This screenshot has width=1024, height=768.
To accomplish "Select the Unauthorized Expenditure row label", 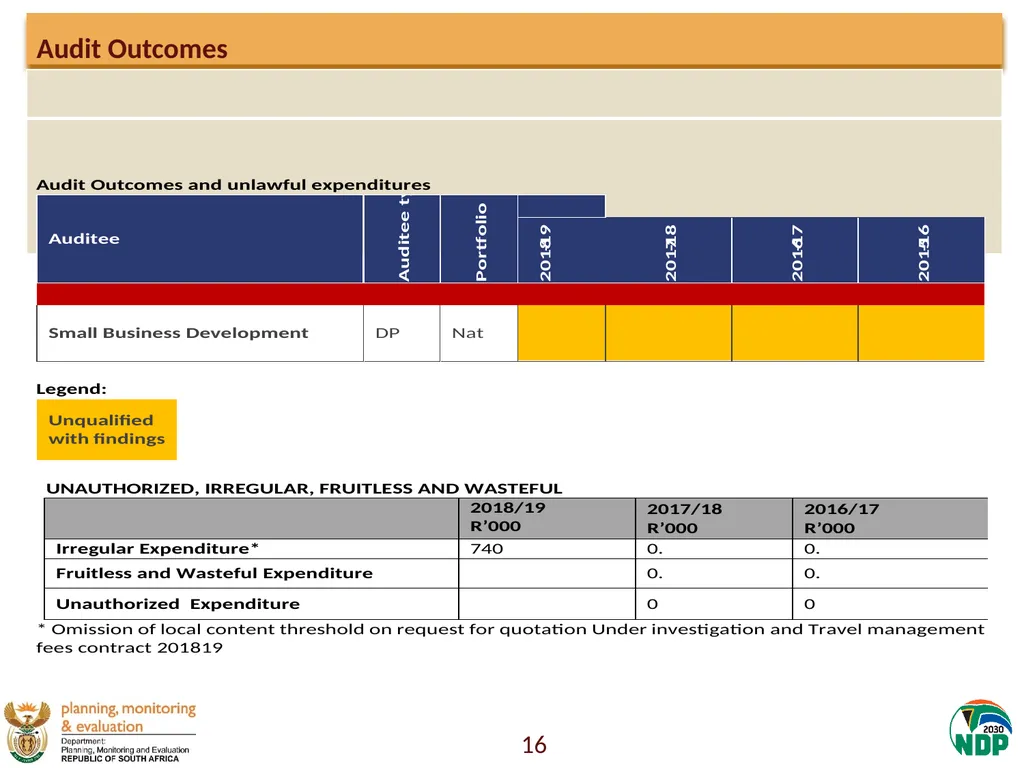I will pyautogui.click(x=178, y=604).
